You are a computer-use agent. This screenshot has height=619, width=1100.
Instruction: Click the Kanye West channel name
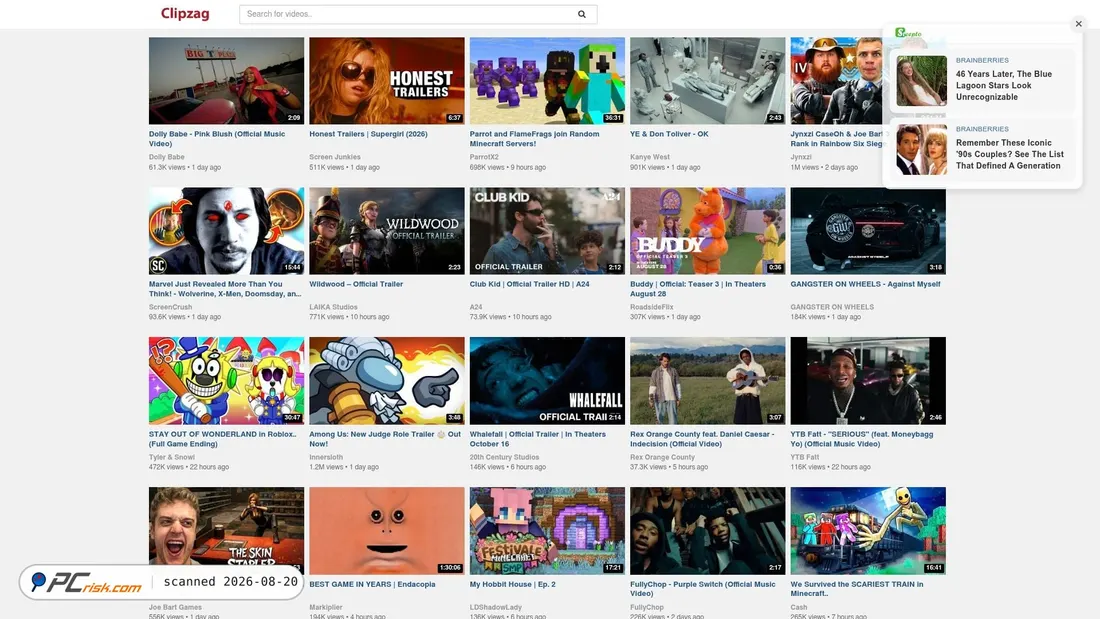pyautogui.click(x=650, y=157)
